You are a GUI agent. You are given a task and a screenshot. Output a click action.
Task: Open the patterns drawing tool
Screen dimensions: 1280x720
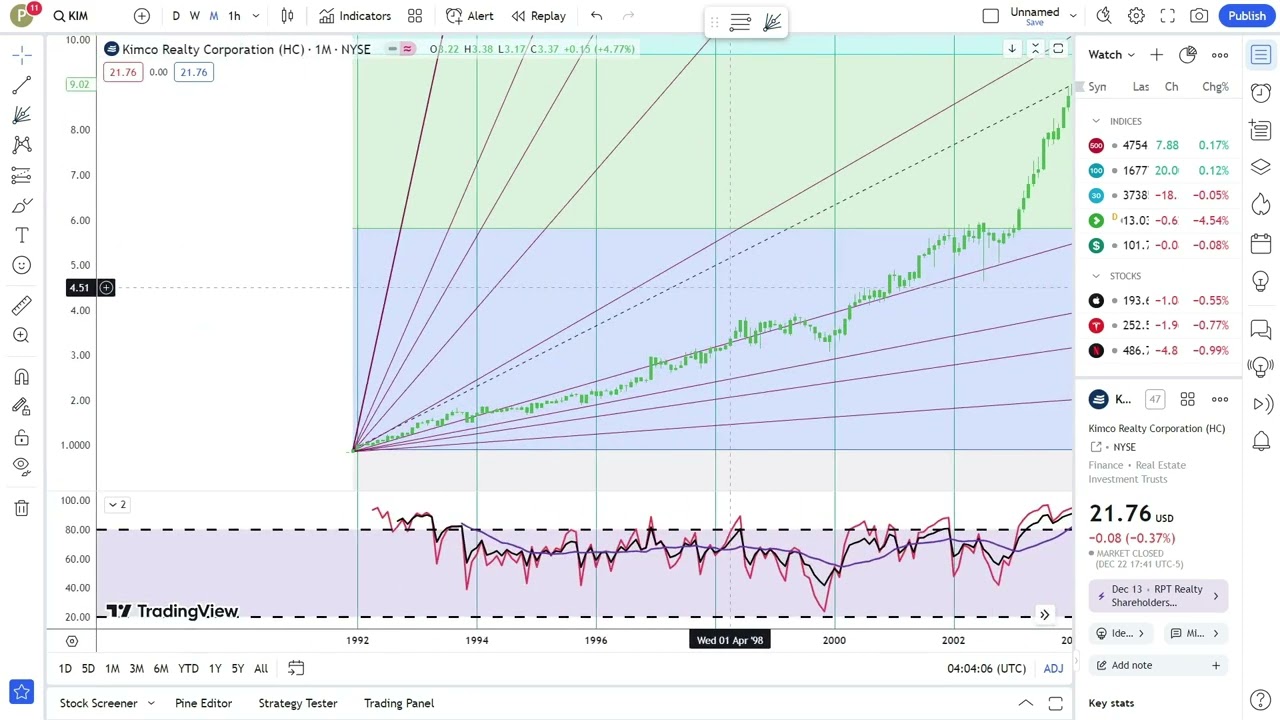coord(21,146)
